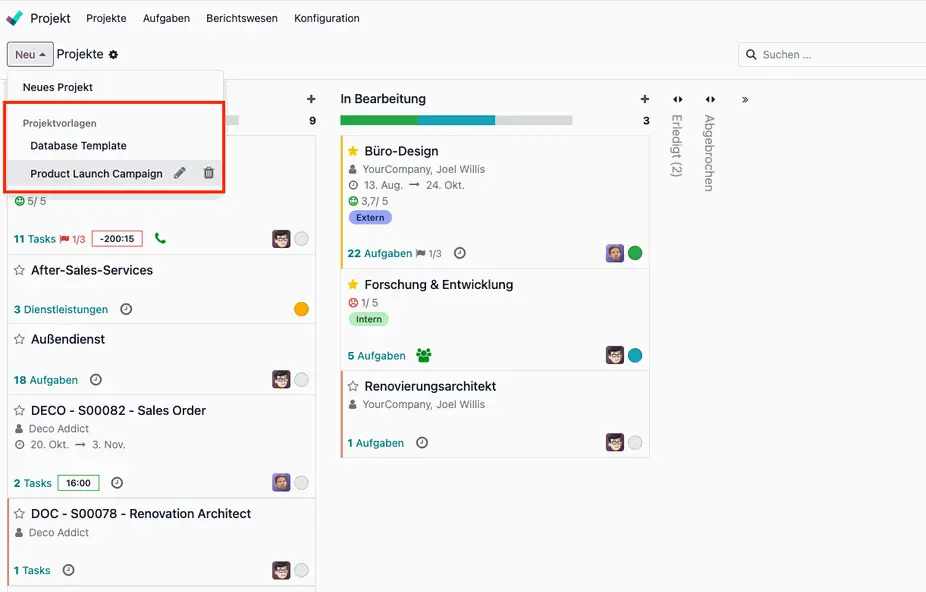Click the green team icon next to 5 Aufgaben
The image size is (926, 592).
pyautogui.click(x=422, y=355)
